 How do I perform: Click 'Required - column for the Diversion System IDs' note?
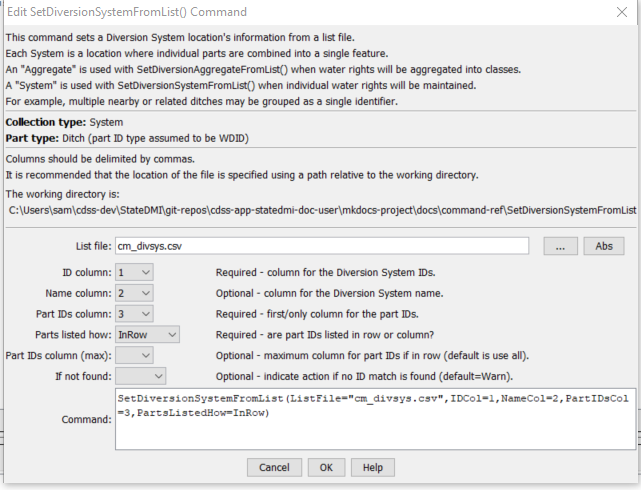tap(325, 273)
